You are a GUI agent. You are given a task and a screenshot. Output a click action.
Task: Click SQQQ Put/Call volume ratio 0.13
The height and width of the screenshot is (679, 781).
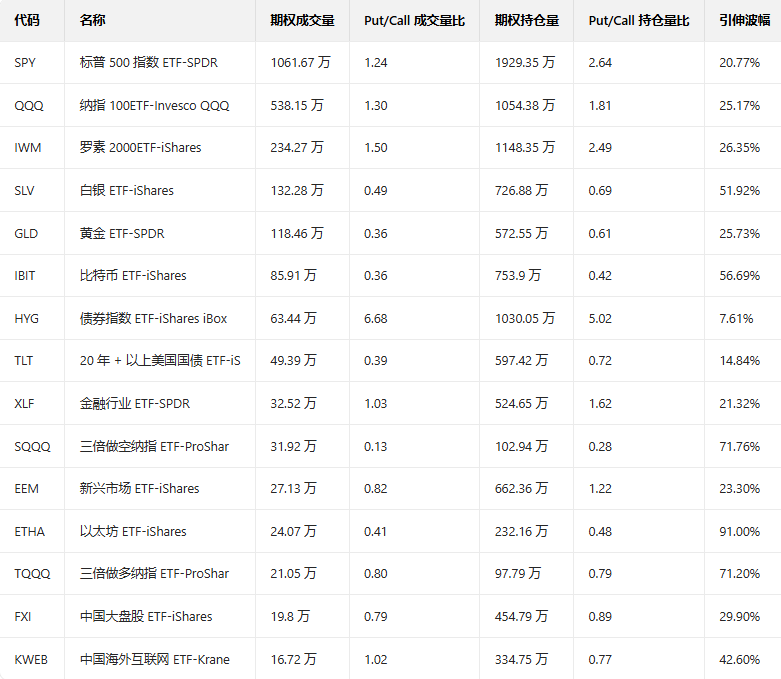click(376, 447)
